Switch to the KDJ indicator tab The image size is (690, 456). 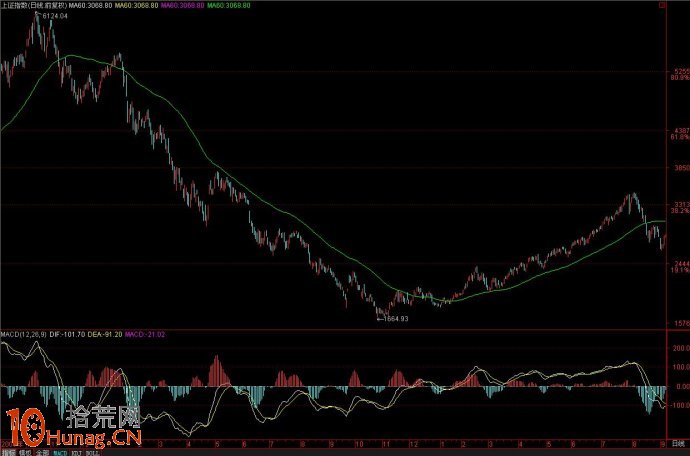pyautogui.click(x=75, y=452)
